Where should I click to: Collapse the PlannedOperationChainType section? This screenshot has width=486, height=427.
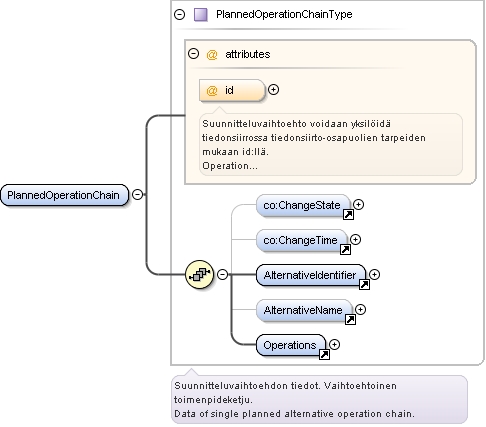179,14
